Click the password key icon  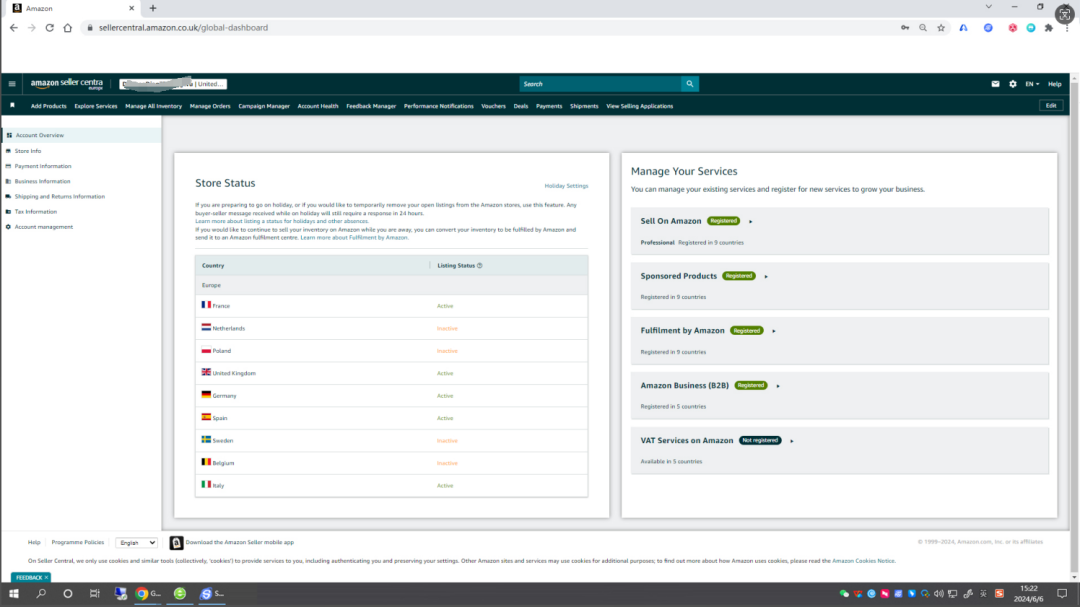905,28
